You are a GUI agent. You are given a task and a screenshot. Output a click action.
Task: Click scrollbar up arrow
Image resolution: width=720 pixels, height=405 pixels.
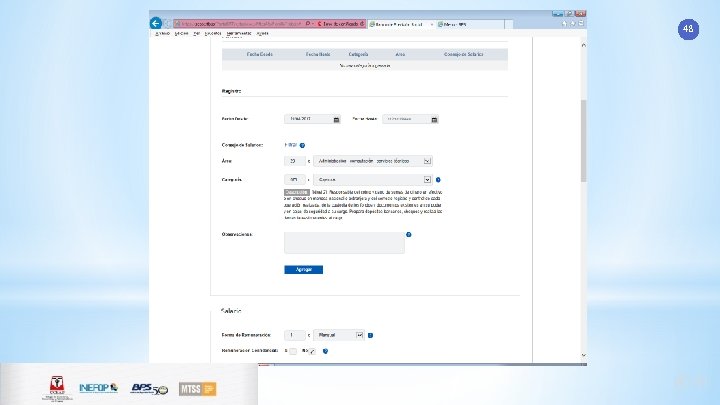(584, 45)
